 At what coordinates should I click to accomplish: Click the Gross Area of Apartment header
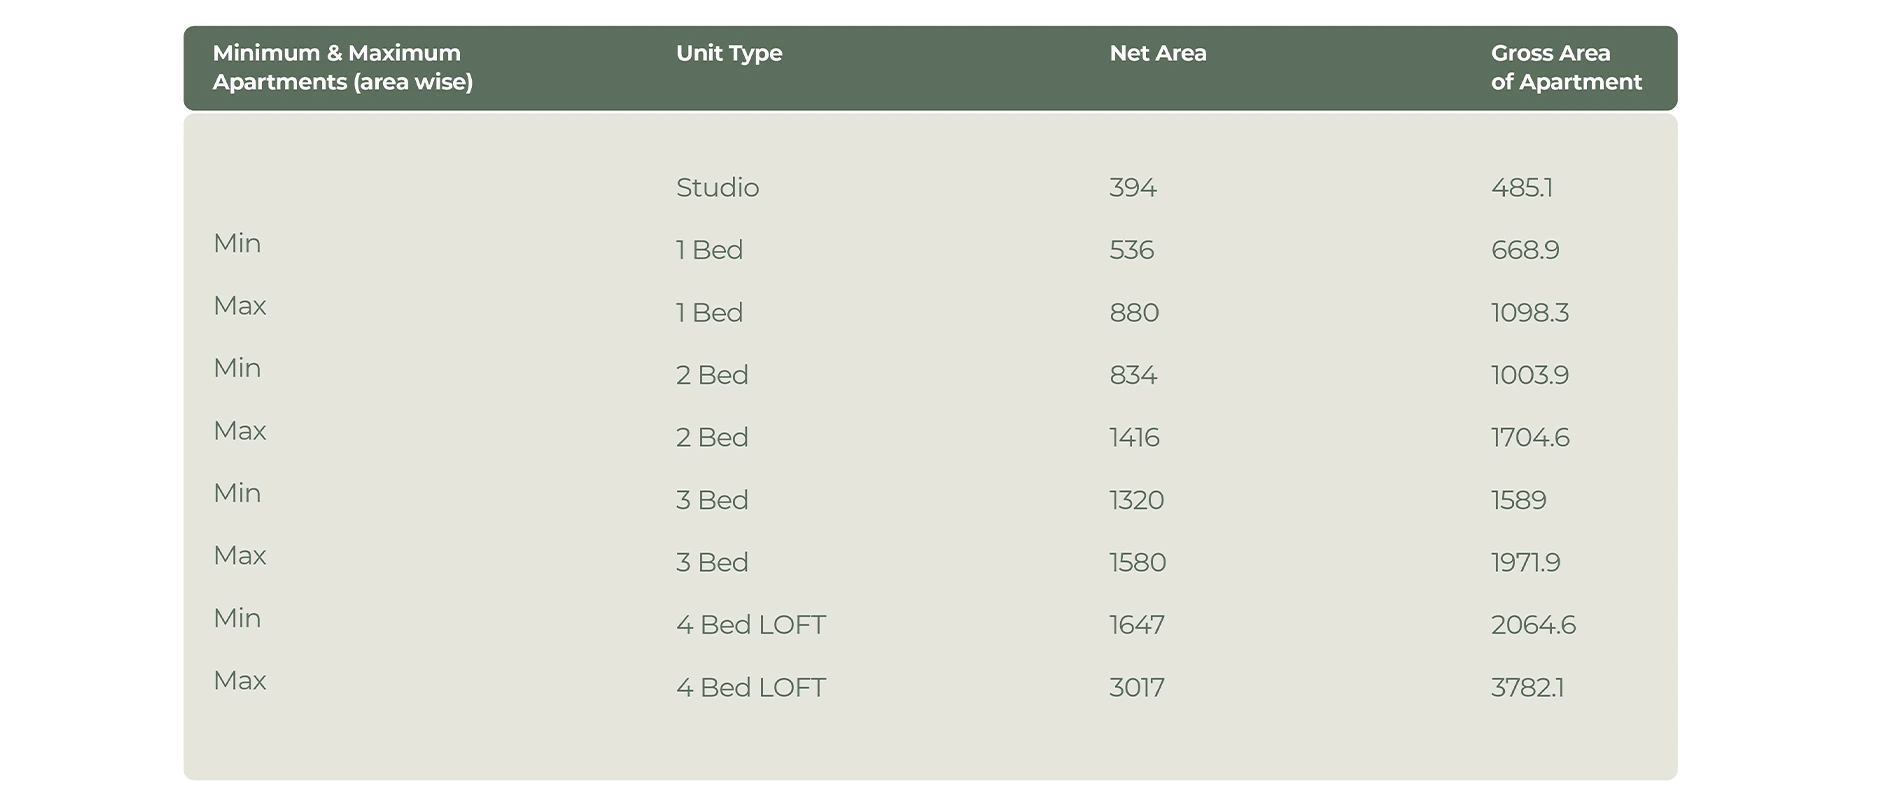[x=1566, y=68]
